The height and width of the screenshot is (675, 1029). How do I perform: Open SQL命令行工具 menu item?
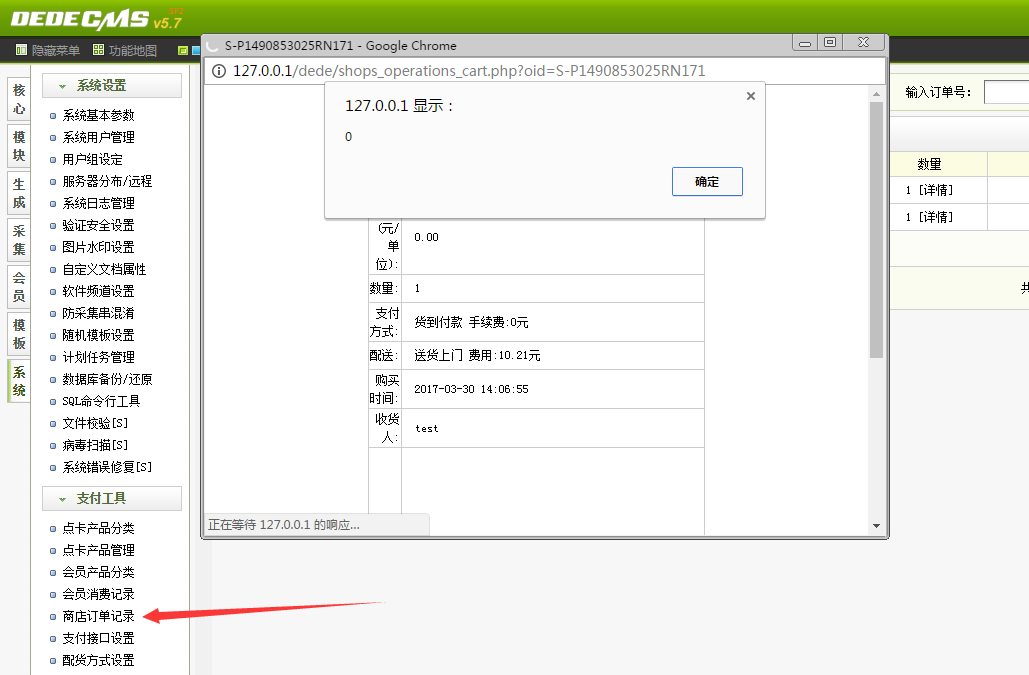click(101, 401)
